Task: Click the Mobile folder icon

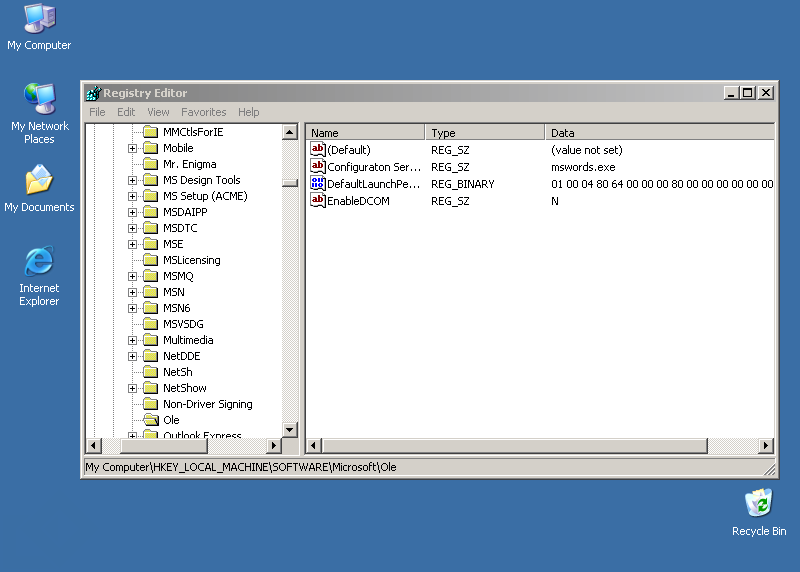Action: point(151,148)
